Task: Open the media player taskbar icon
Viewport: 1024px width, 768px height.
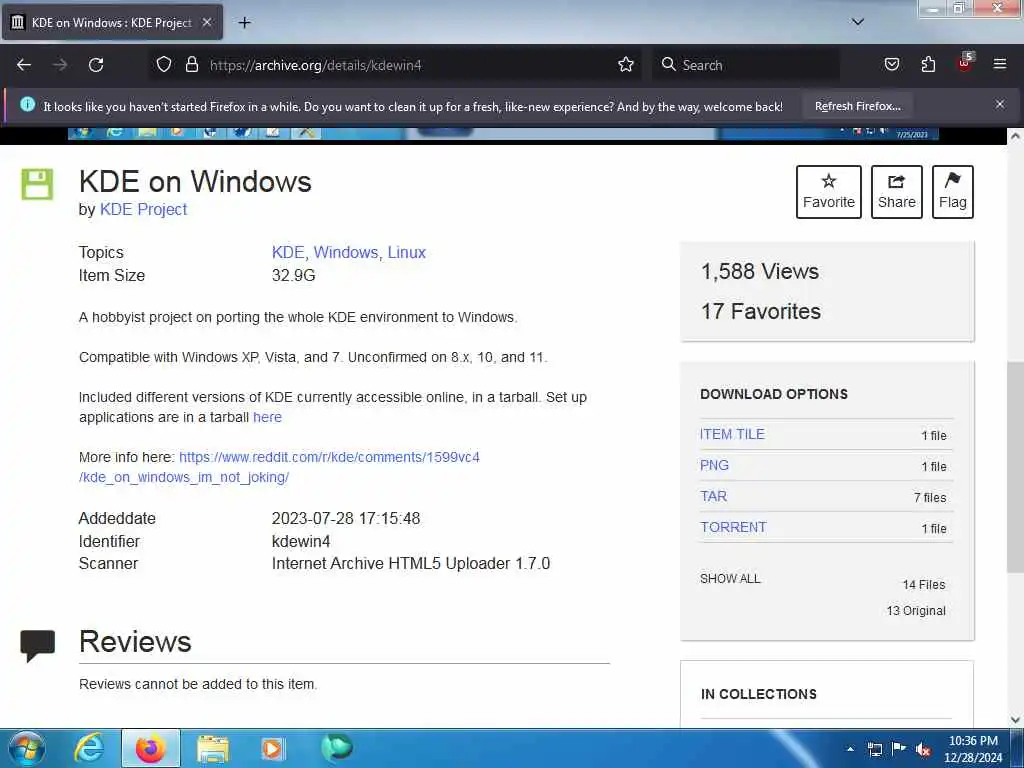Action: pyautogui.click(x=272, y=748)
